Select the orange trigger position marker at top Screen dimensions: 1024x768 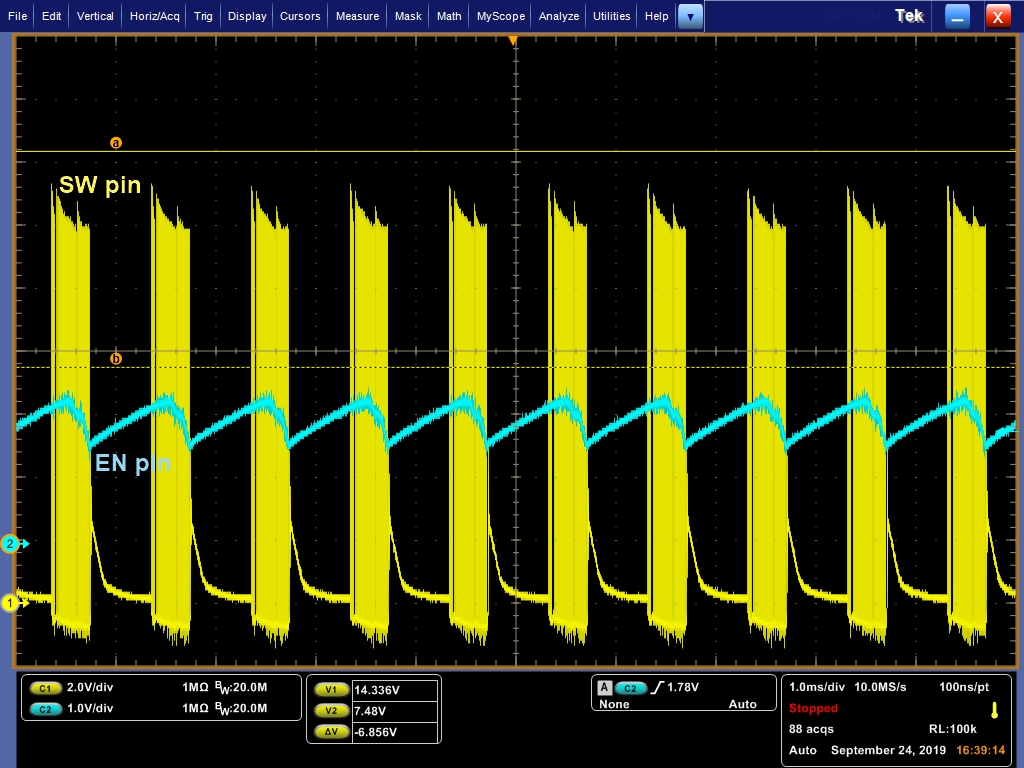(513, 40)
